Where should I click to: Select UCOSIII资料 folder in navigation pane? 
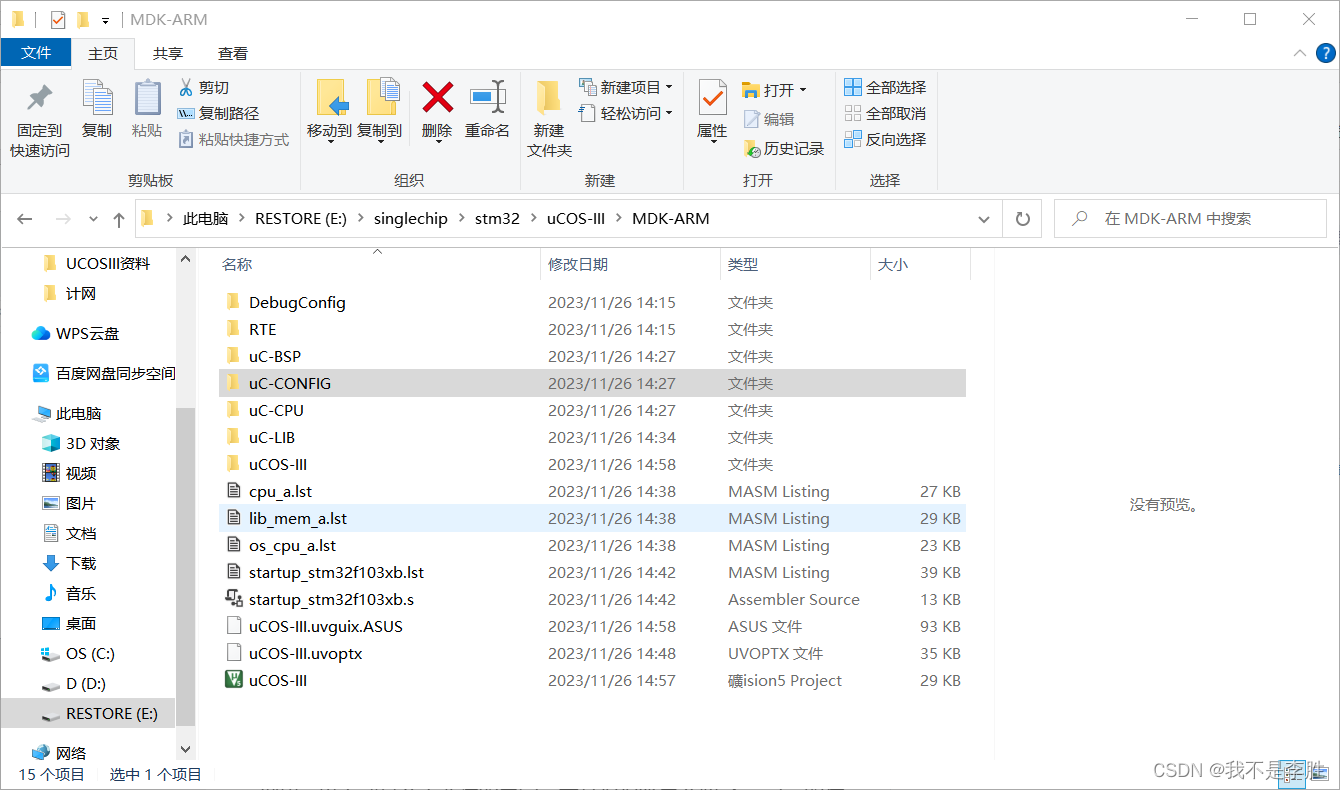[x=97, y=264]
